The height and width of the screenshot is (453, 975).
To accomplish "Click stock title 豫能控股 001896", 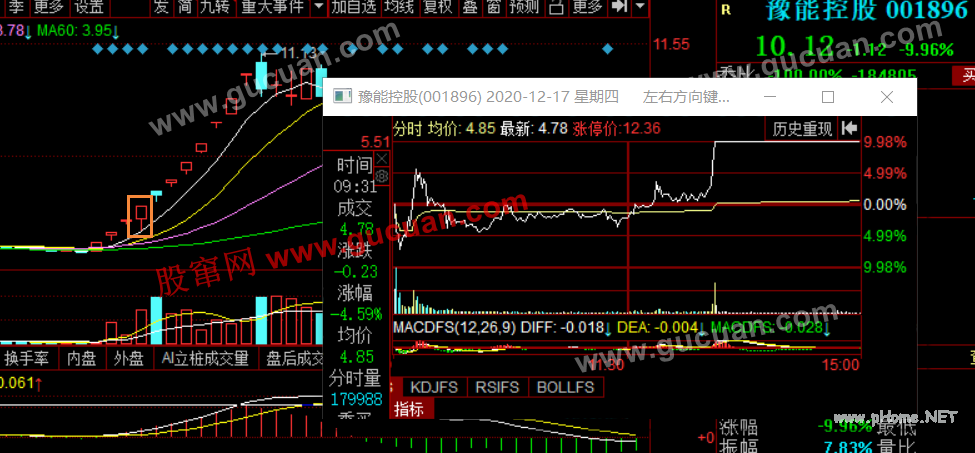I will tap(867, 11).
